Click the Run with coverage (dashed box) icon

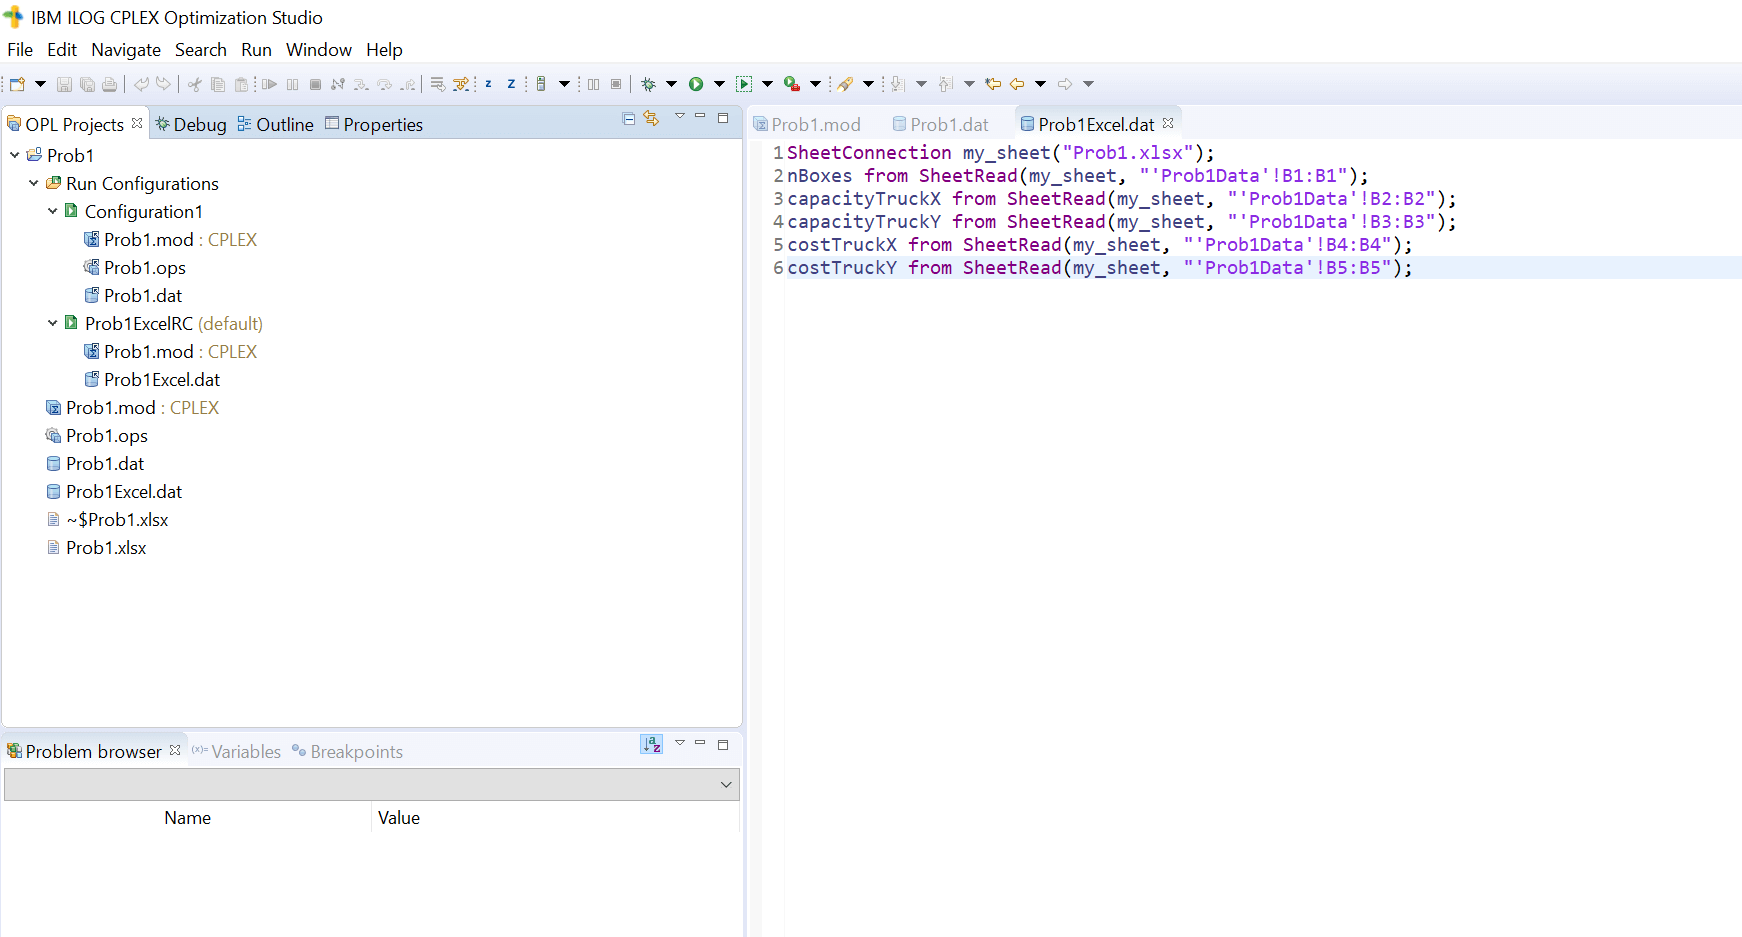pyautogui.click(x=744, y=84)
